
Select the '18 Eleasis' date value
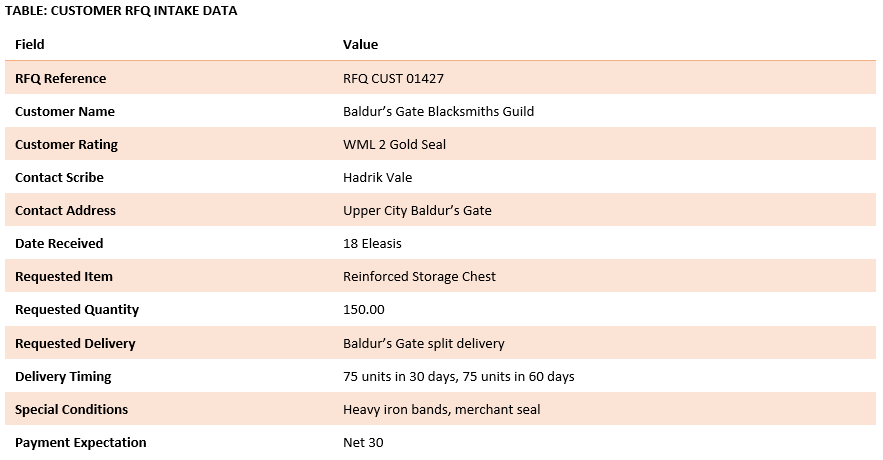click(373, 243)
